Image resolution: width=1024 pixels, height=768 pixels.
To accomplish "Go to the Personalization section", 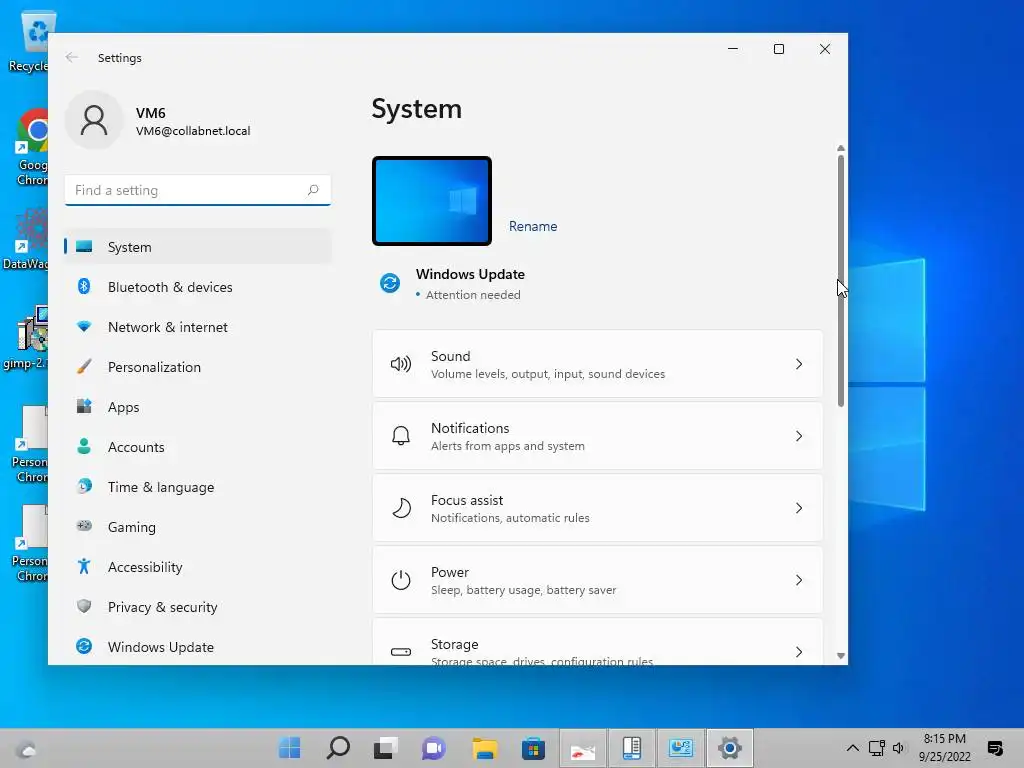I will click(x=198, y=366).
